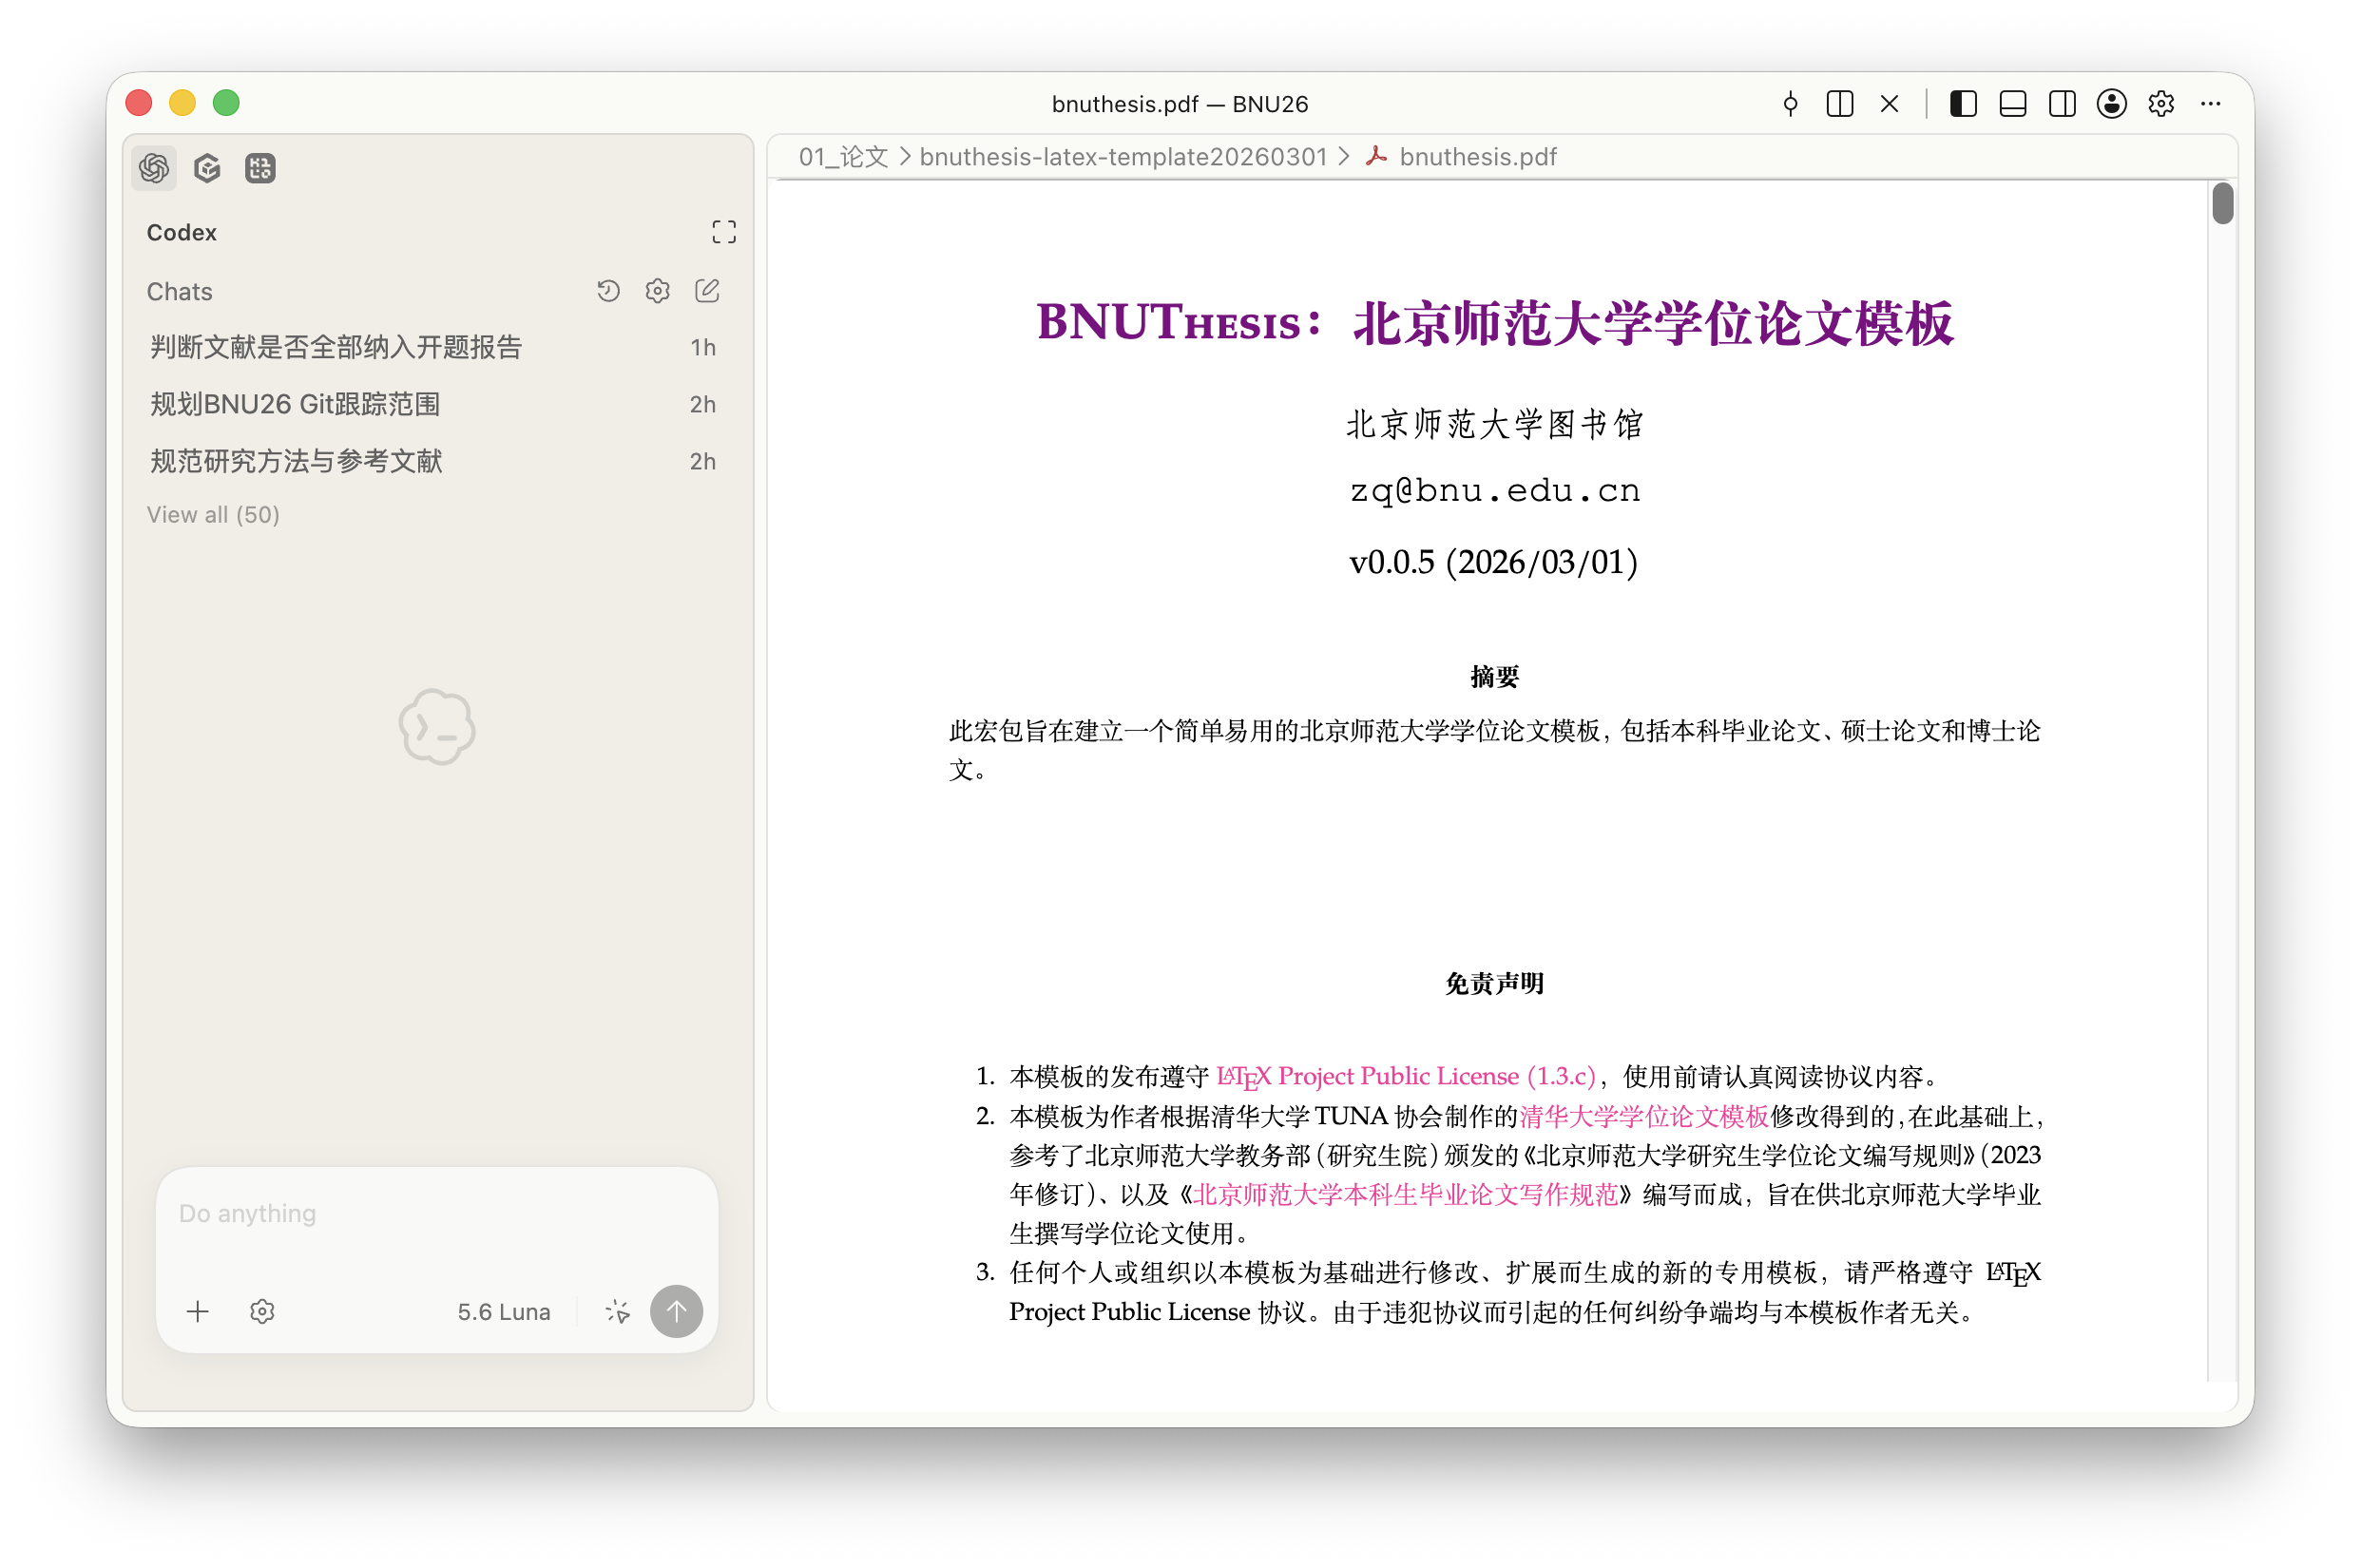Click the '摘要' heading in the PDF
This screenshot has height=1568, width=2361.
tap(1494, 677)
